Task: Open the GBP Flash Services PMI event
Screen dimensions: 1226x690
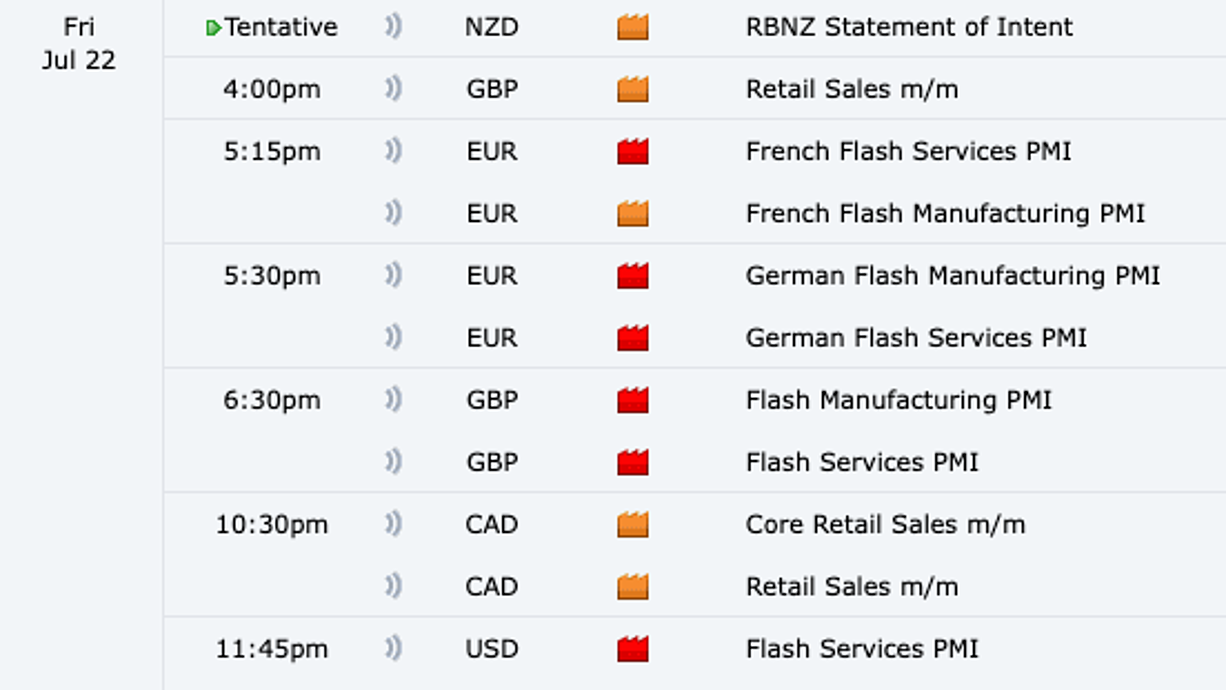Action: tap(862, 462)
